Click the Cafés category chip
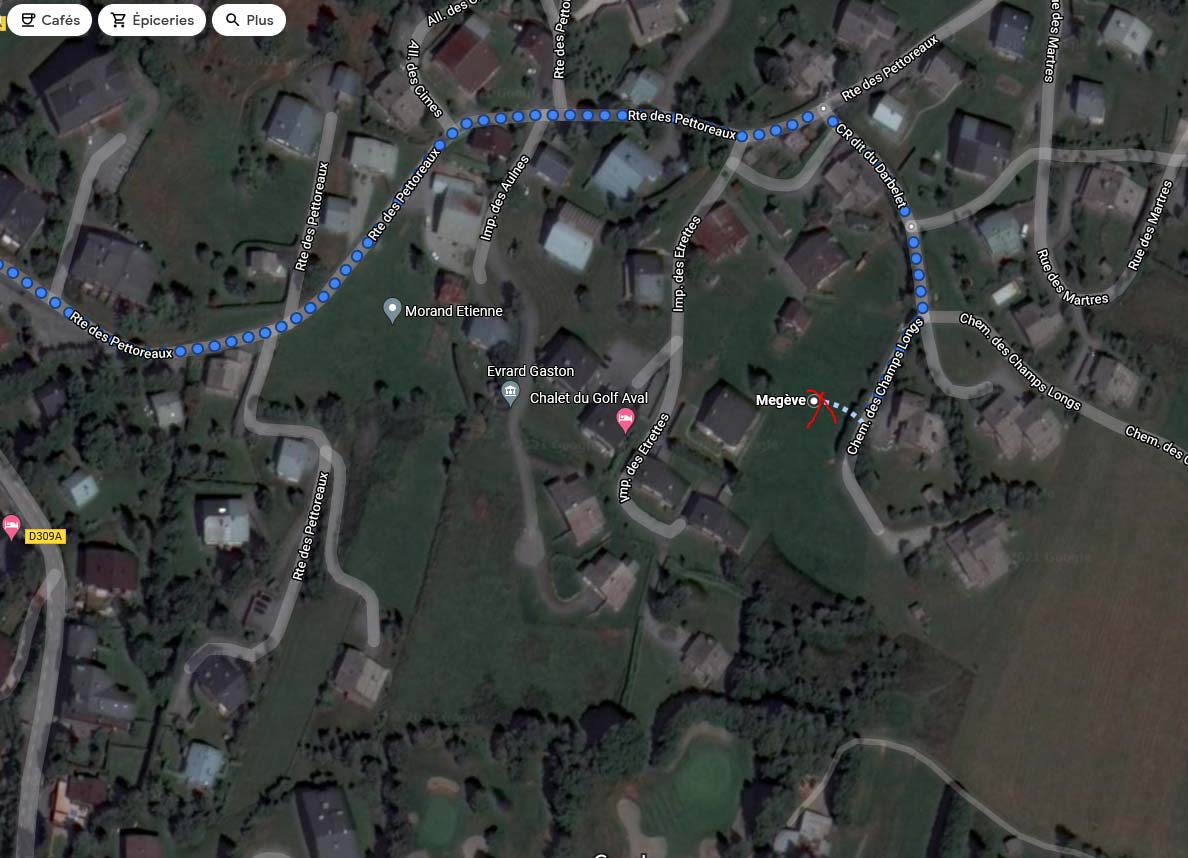This screenshot has height=858, width=1188. pos(49,20)
